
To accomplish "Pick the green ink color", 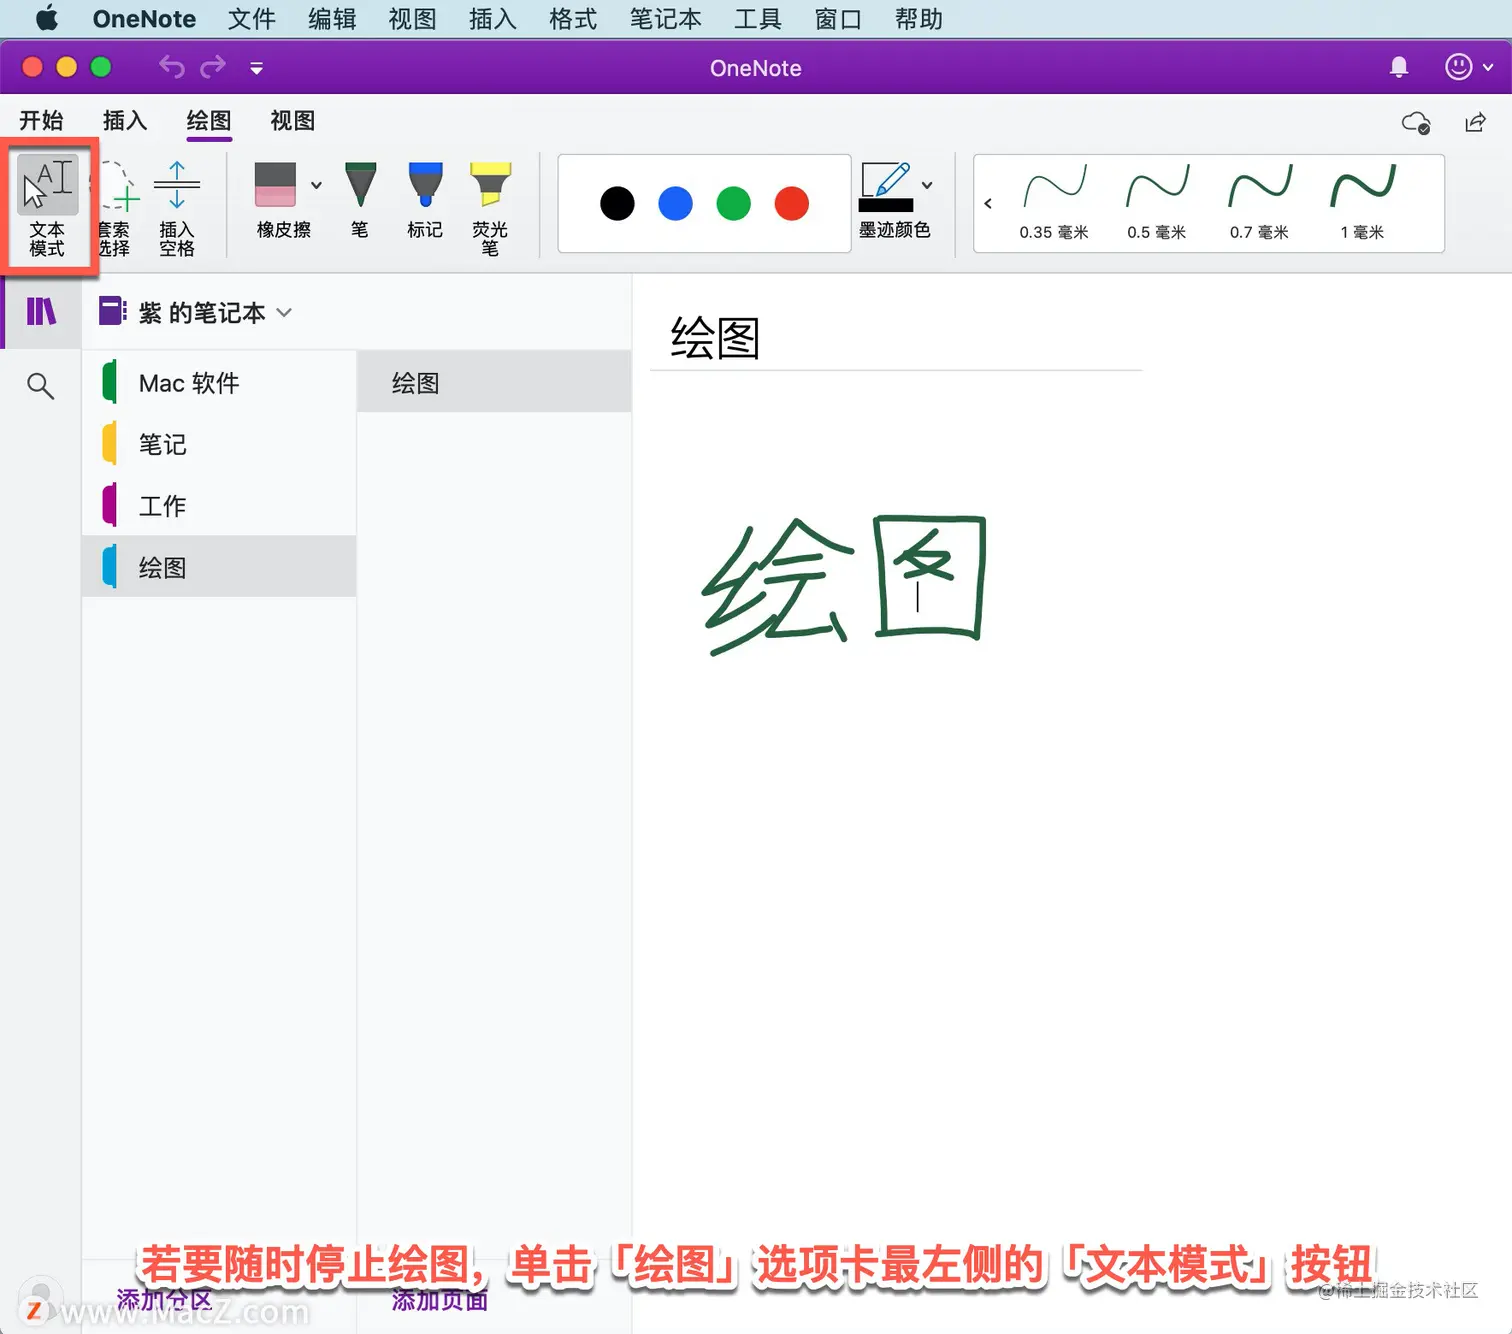I will [733, 204].
